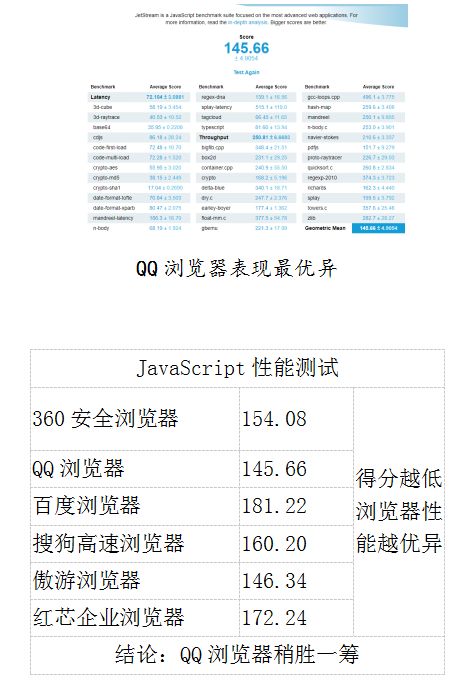Select the zlib benchmark label
Image resolution: width=472 pixels, height=683 pixels.
(x=311, y=218)
